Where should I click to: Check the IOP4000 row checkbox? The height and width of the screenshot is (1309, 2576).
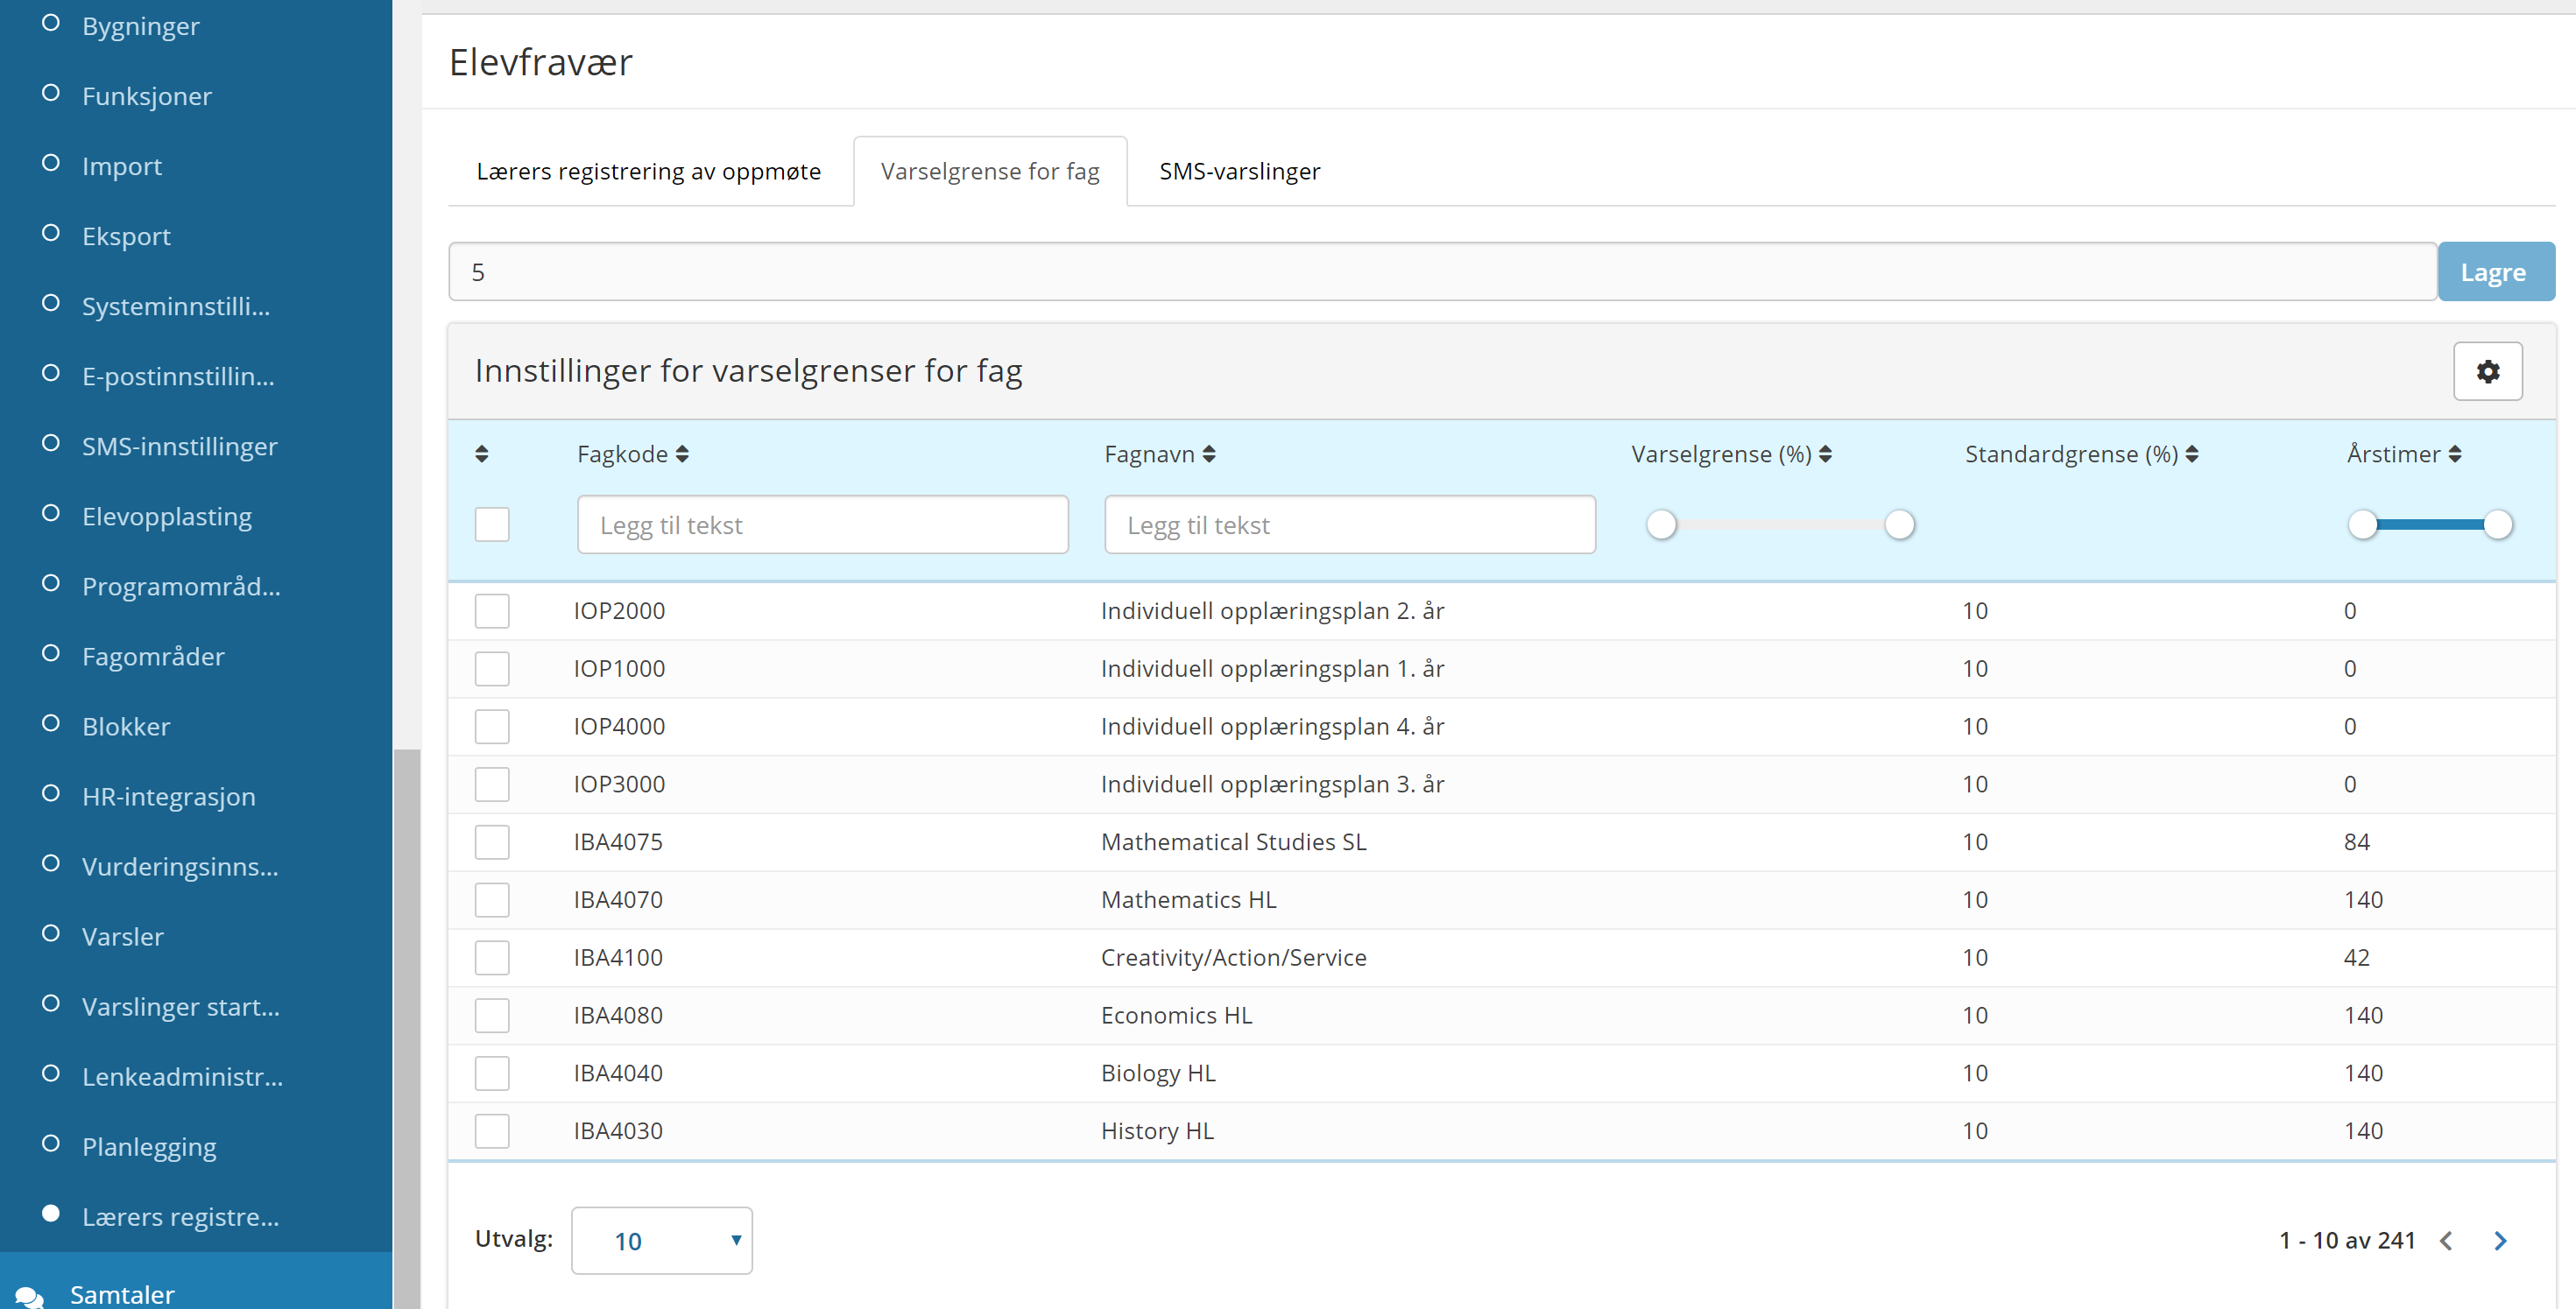(x=492, y=727)
